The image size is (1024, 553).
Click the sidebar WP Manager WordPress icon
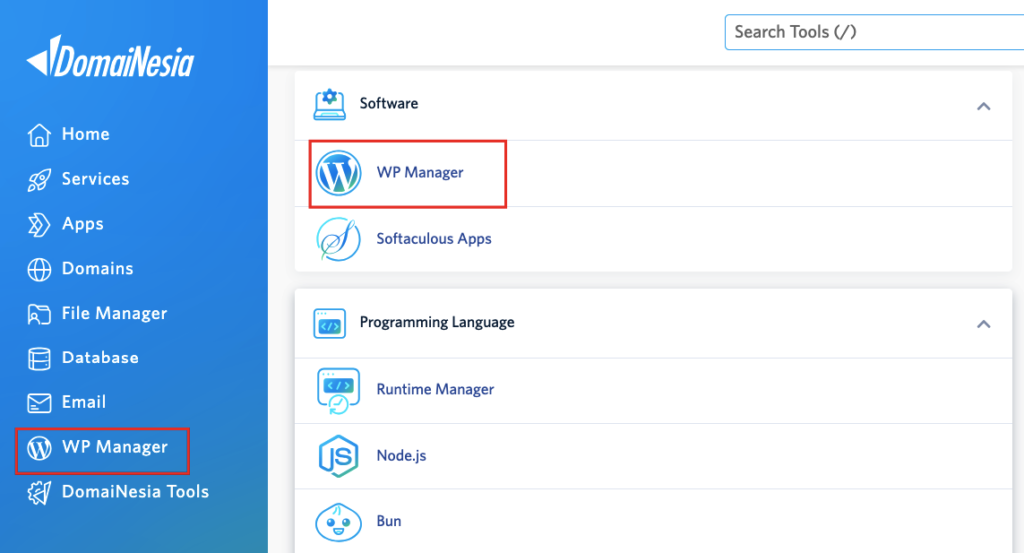tap(39, 448)
